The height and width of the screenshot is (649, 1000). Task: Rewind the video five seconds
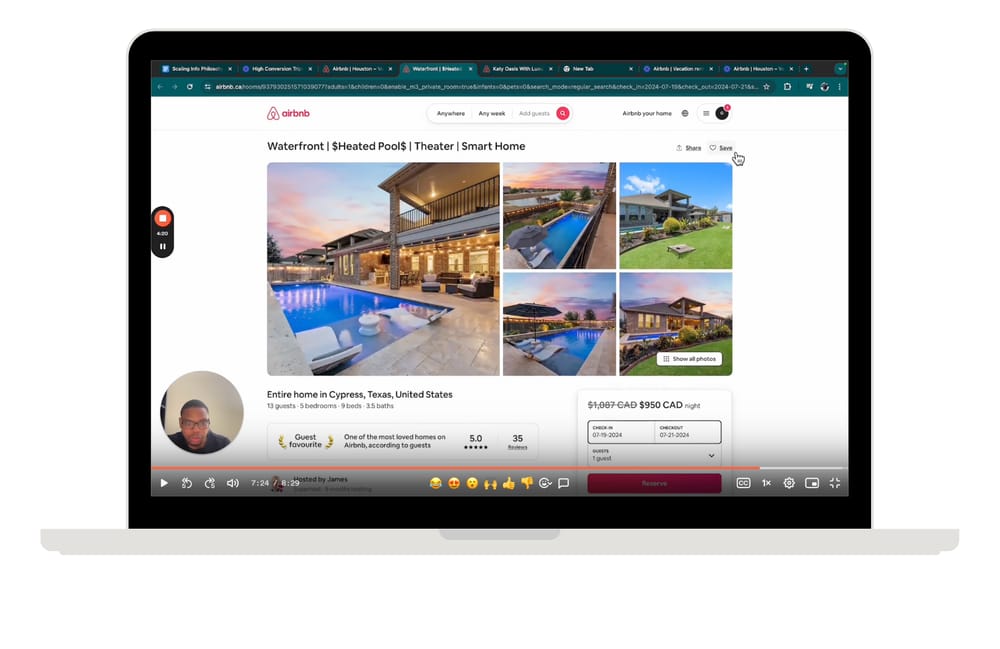[187, 483]
